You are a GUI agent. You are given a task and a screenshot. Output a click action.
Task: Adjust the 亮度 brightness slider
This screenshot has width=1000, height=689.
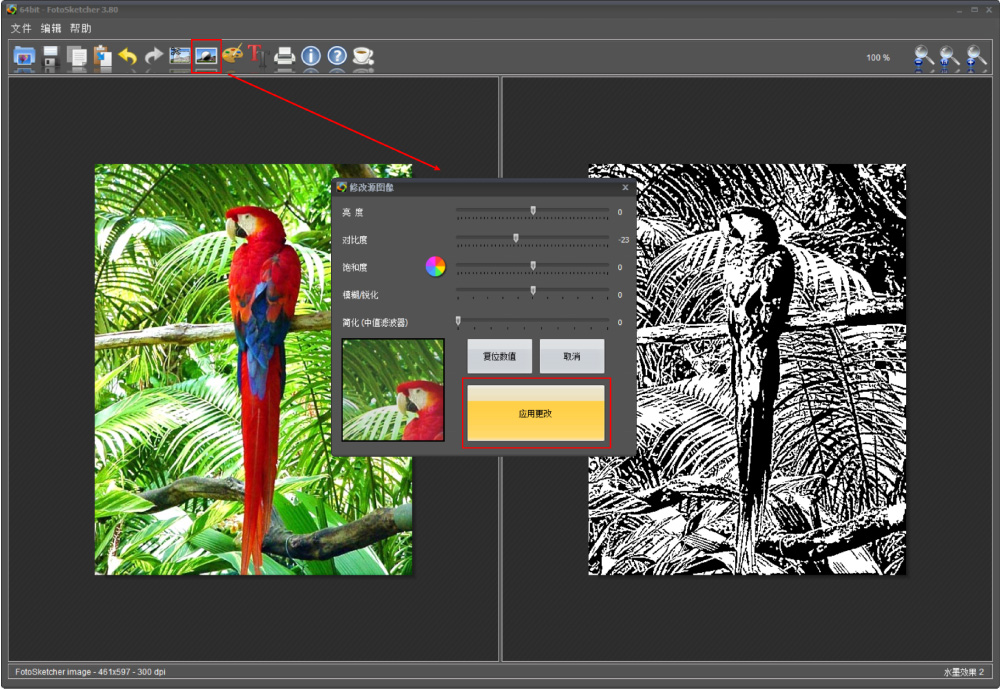(533, 212)
